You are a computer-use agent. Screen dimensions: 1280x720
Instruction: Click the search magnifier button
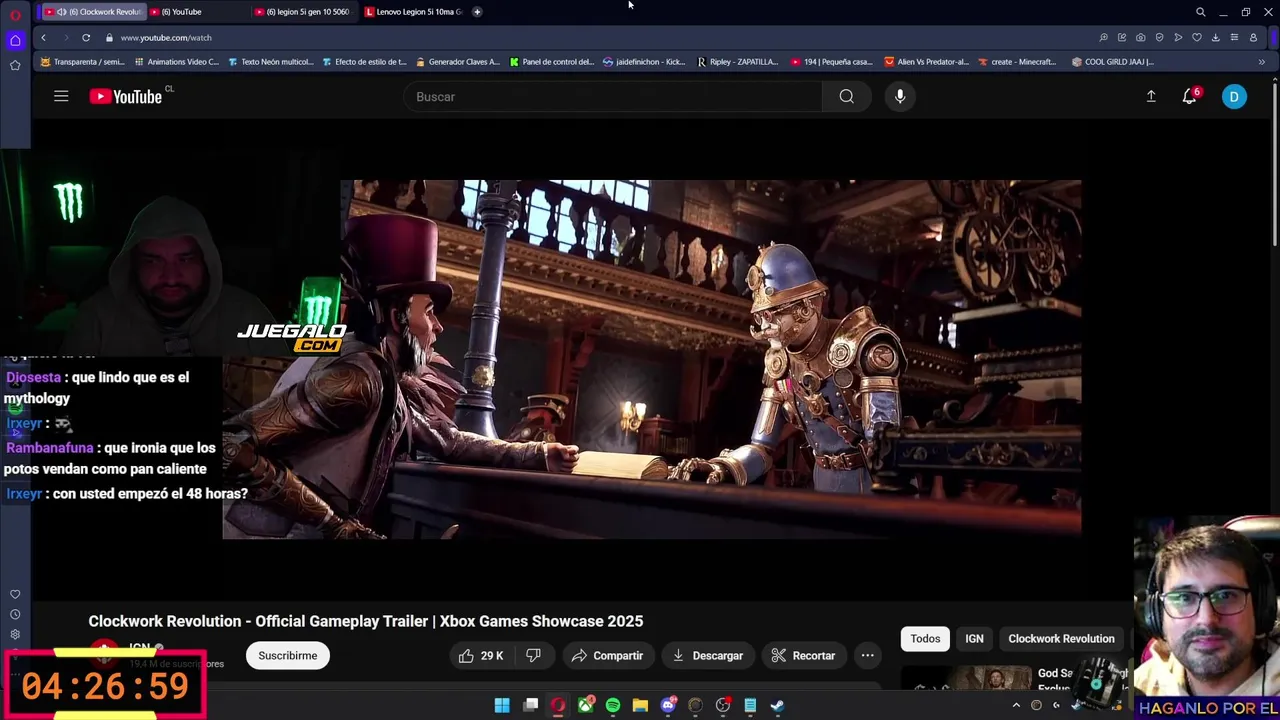(x=847, y=96)
